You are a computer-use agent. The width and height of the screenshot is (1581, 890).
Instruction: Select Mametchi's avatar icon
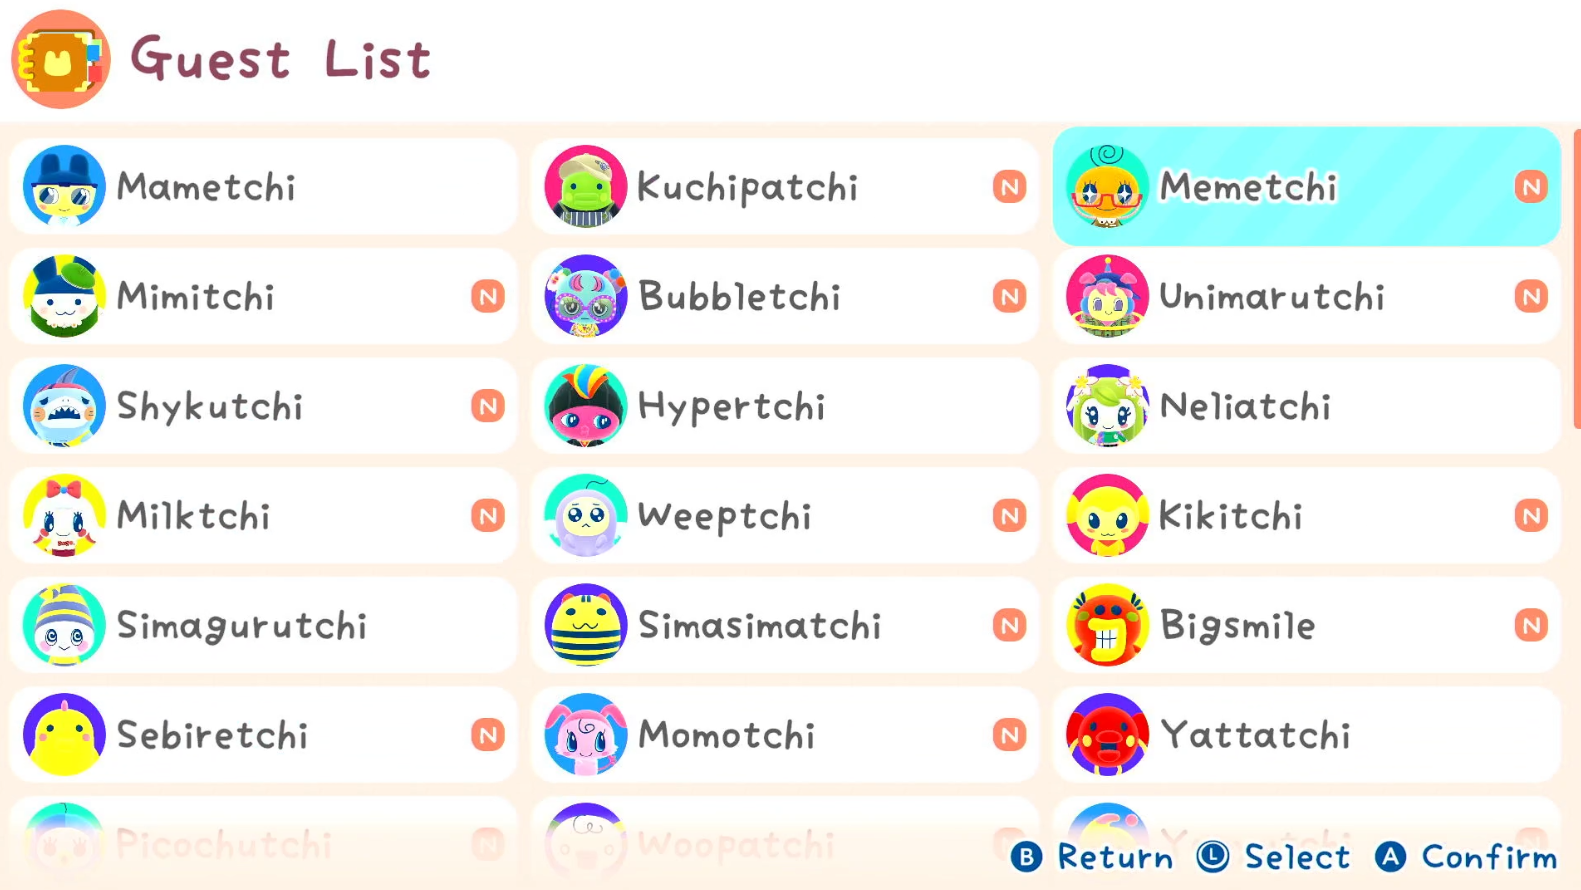click(64, 187)
